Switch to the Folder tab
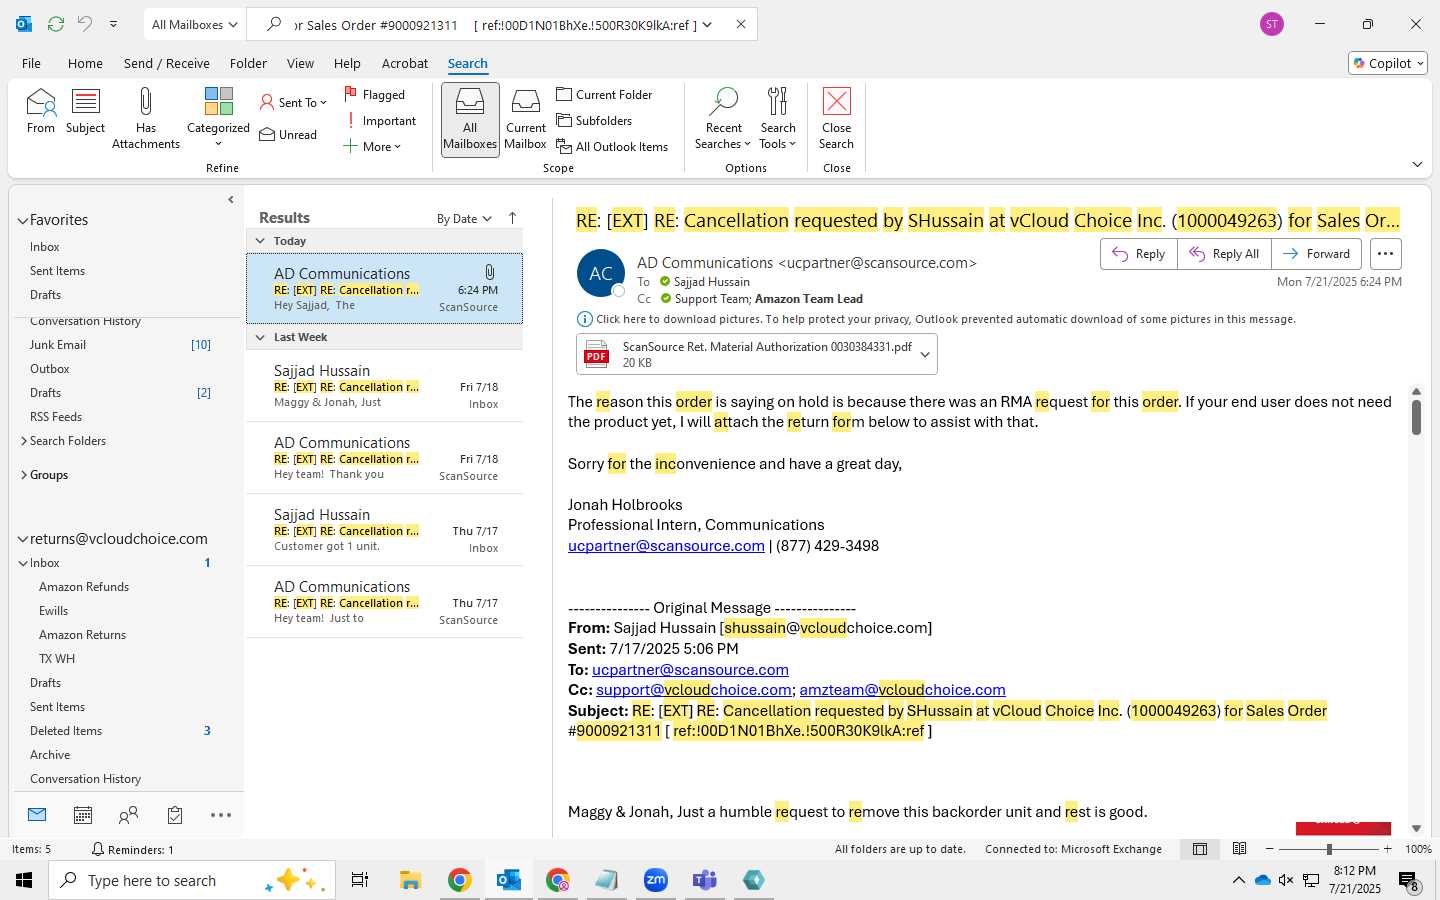 click(x=248, y=63)
